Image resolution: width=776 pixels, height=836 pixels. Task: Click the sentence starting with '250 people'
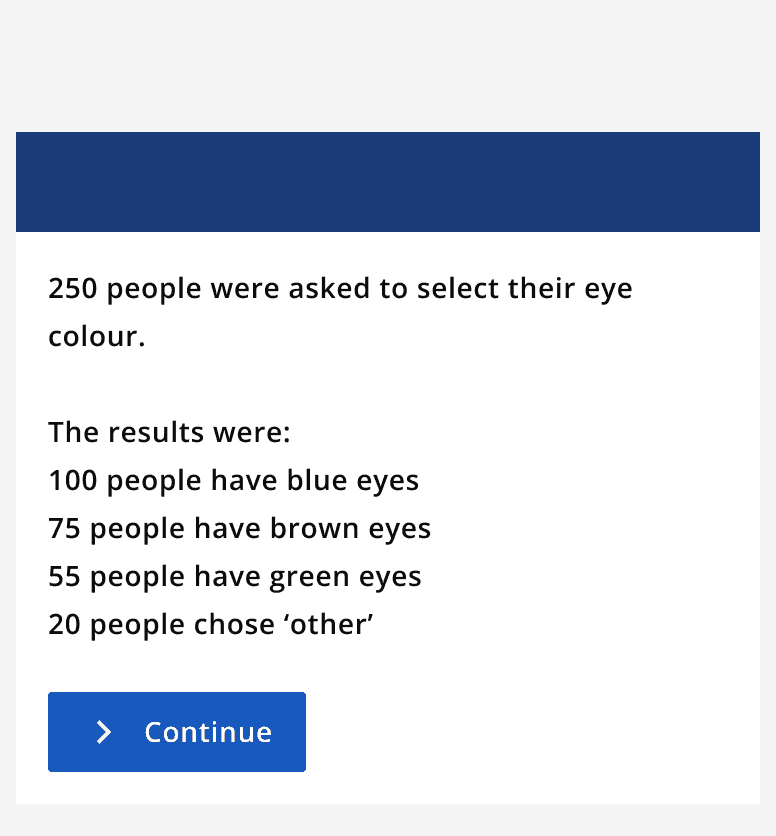(340, 288)
